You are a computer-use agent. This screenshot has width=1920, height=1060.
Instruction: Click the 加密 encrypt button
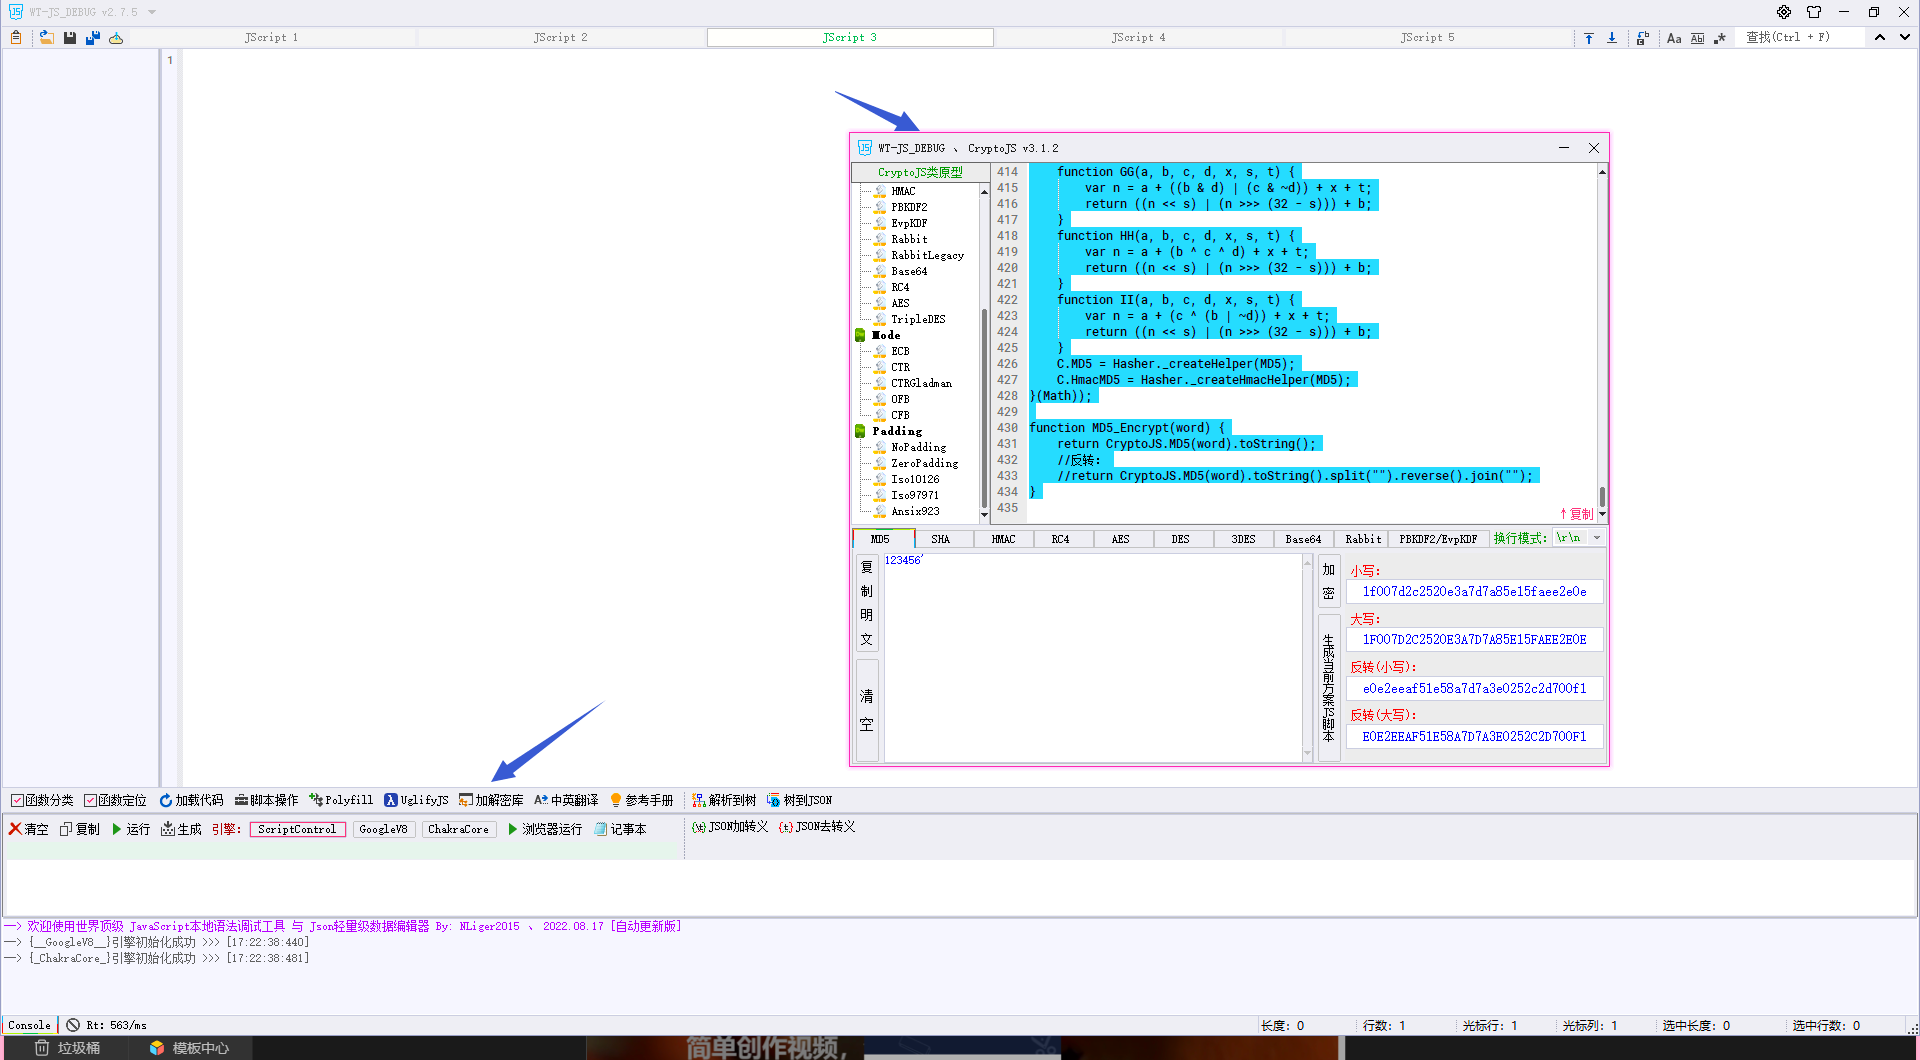pos(1328,581)
